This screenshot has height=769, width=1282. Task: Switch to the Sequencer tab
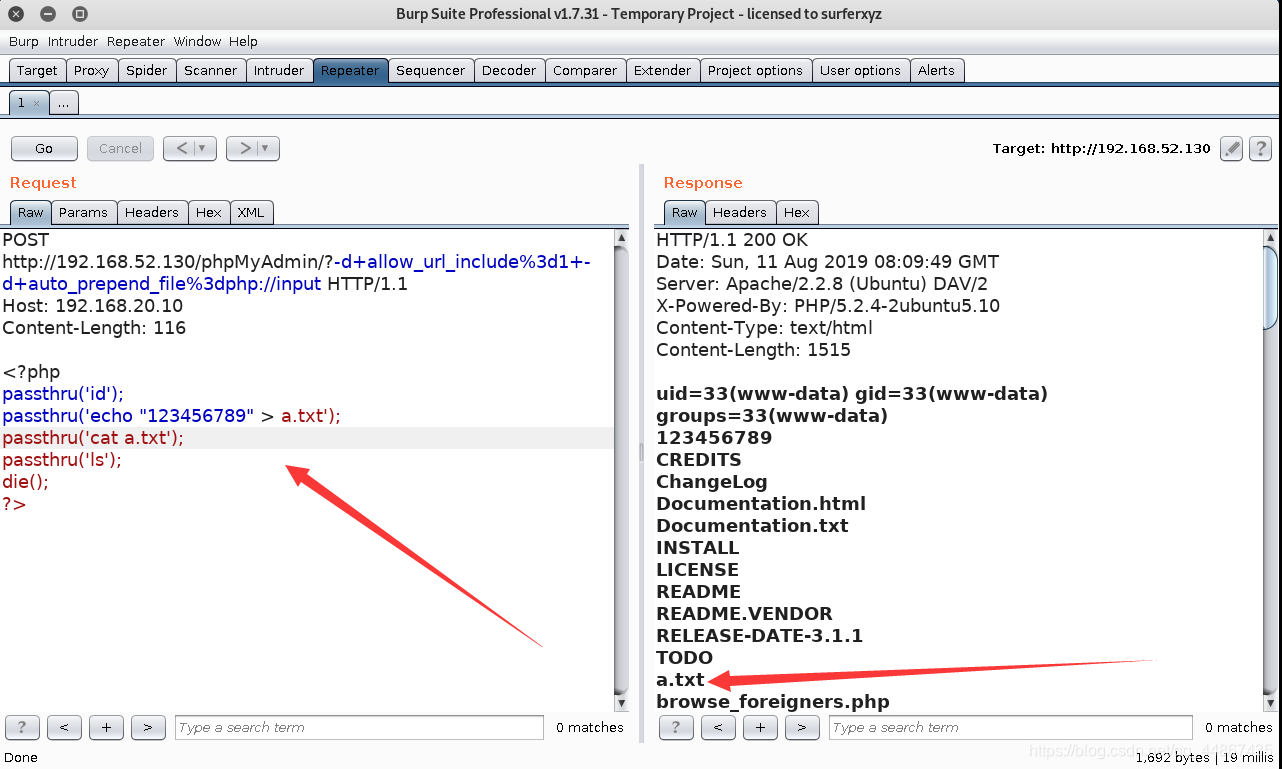pos(431,71)
